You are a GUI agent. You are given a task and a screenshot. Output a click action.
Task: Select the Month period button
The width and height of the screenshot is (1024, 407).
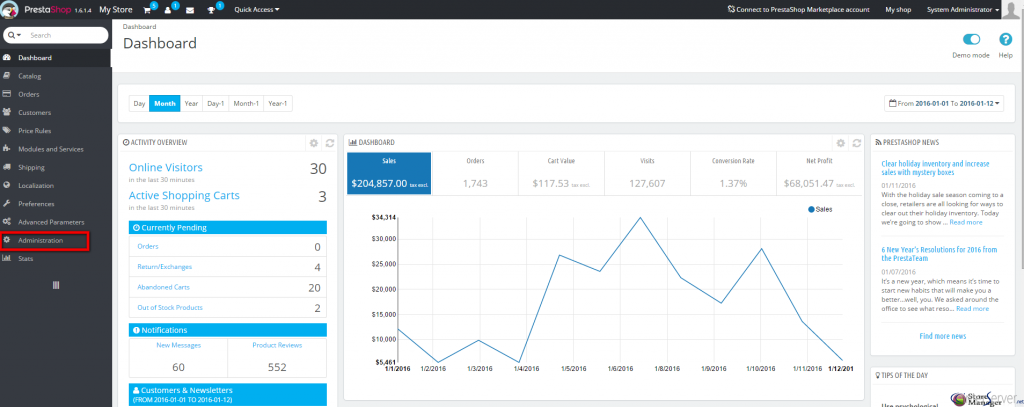[x=165, y=103]
